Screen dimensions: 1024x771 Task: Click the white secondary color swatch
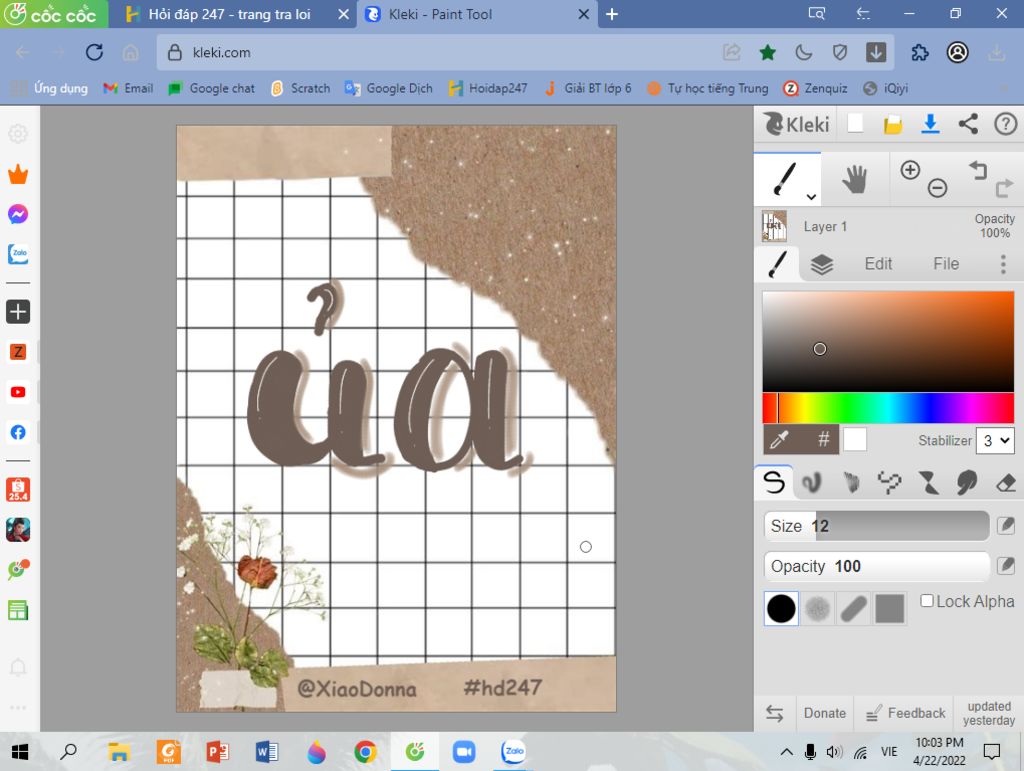click(x=855, y=439)
